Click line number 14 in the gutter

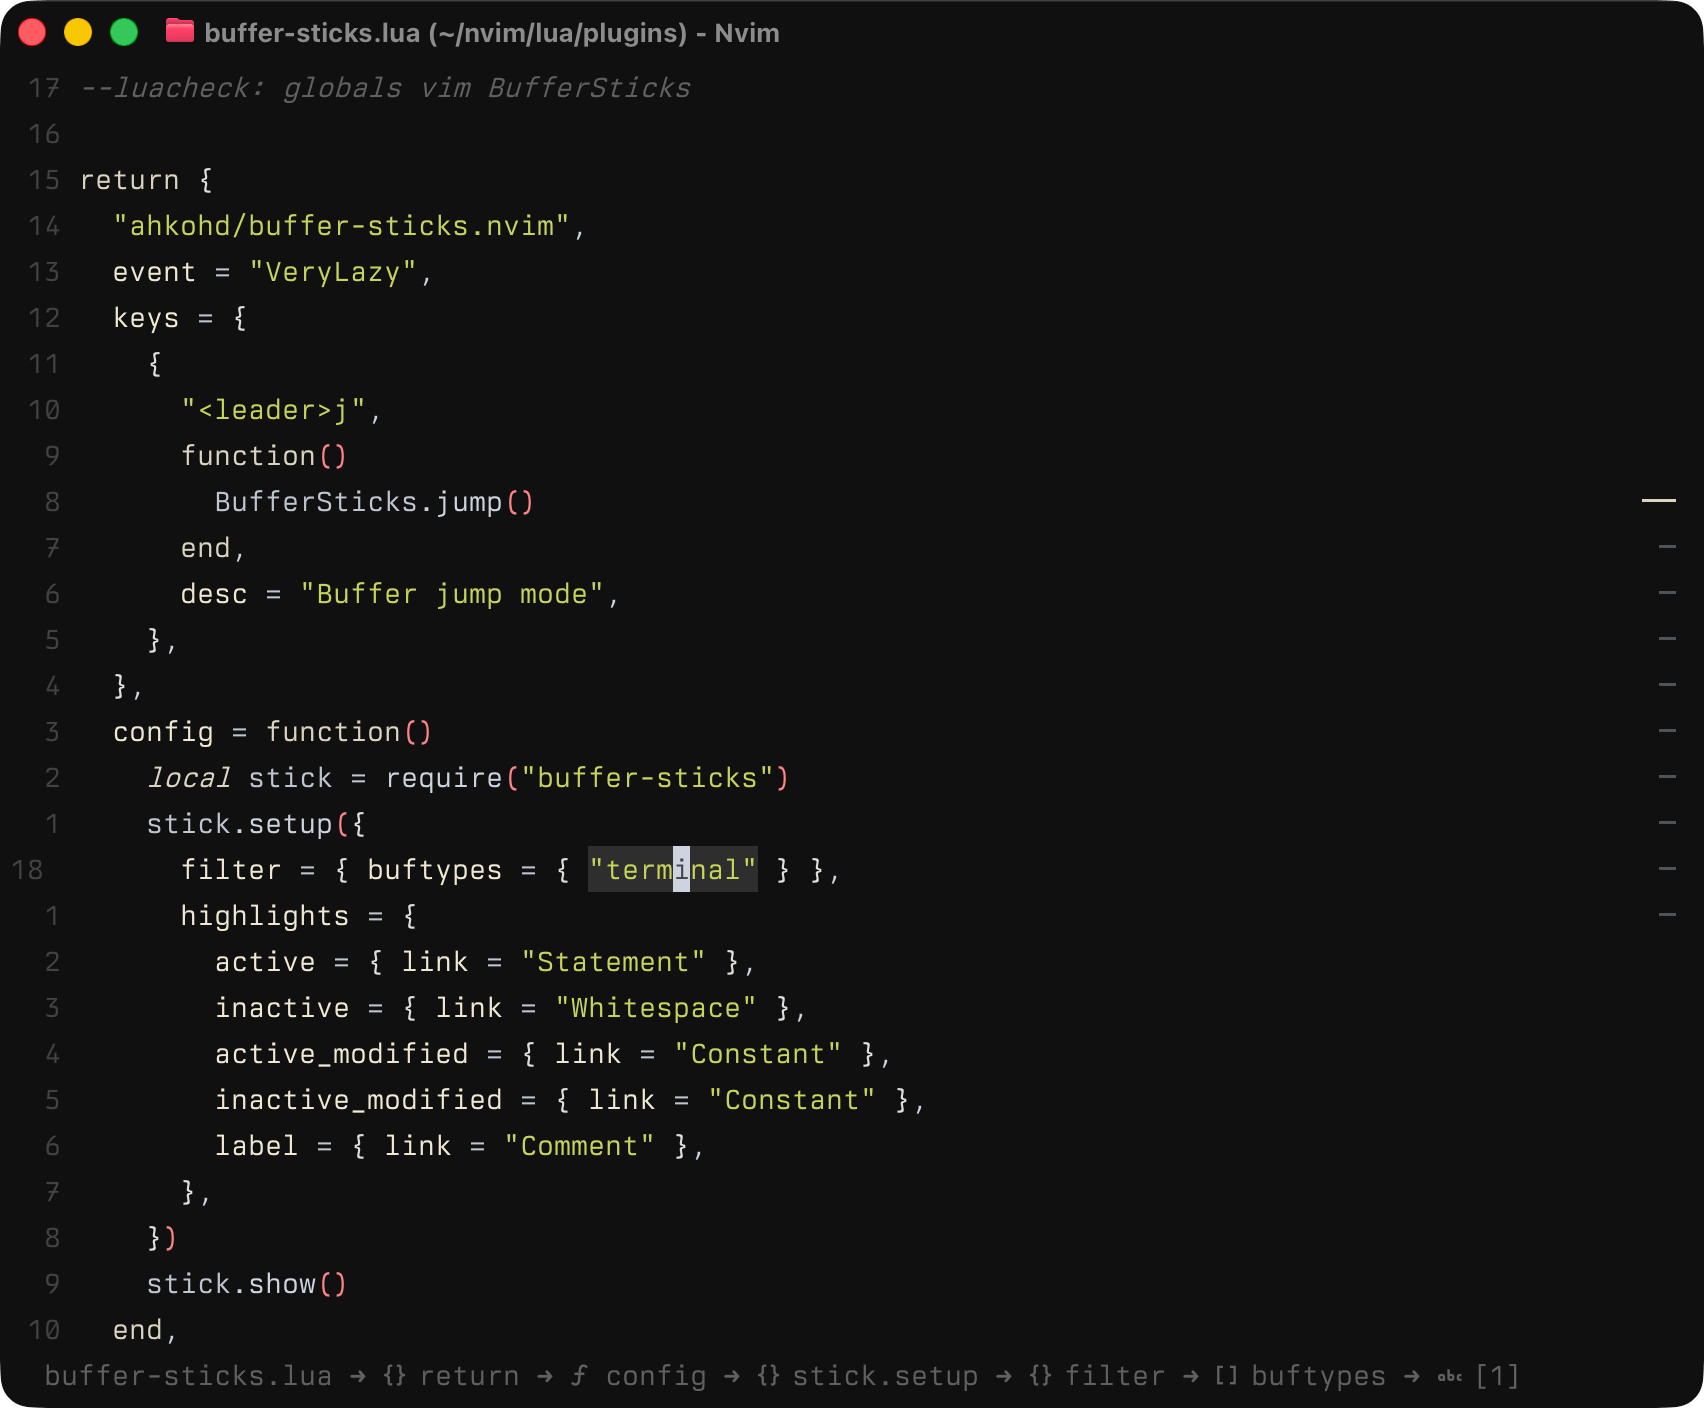44,226
